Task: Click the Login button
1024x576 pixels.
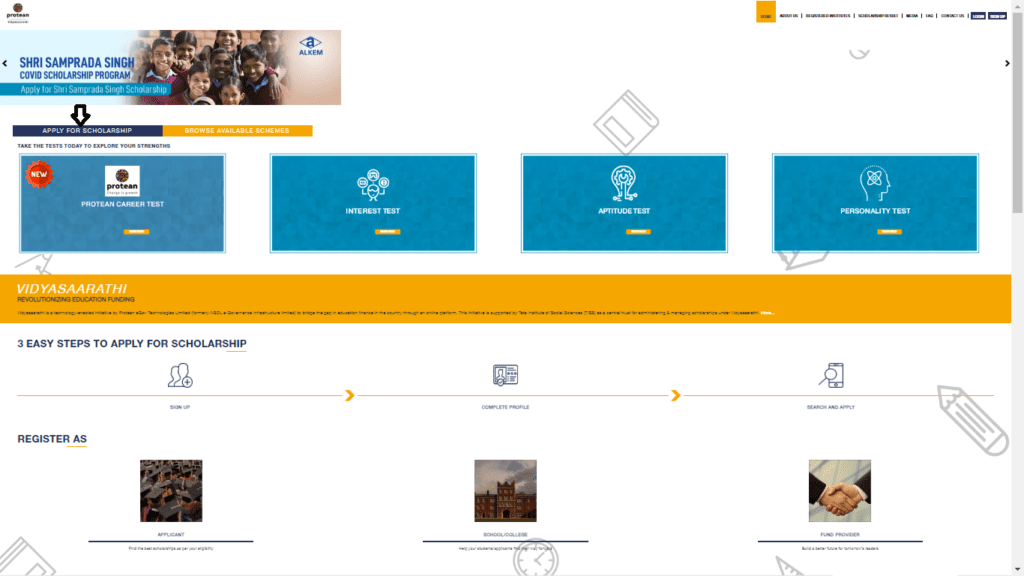Action: 978,16
